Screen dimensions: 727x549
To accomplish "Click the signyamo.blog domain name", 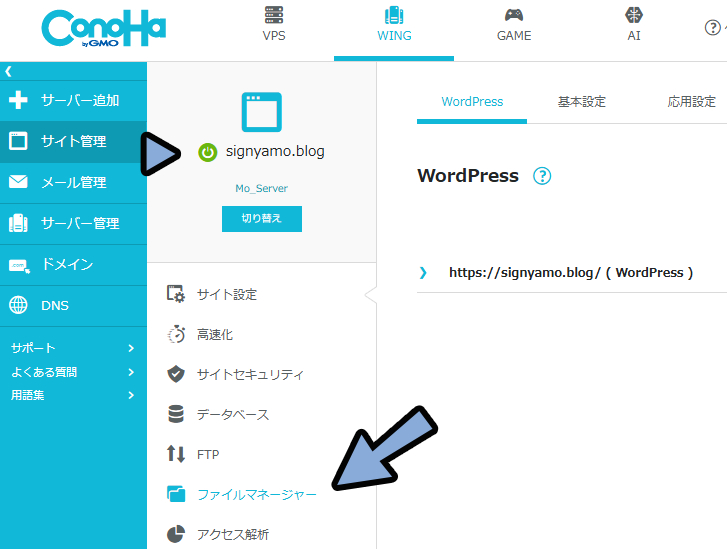I will 275,152.
